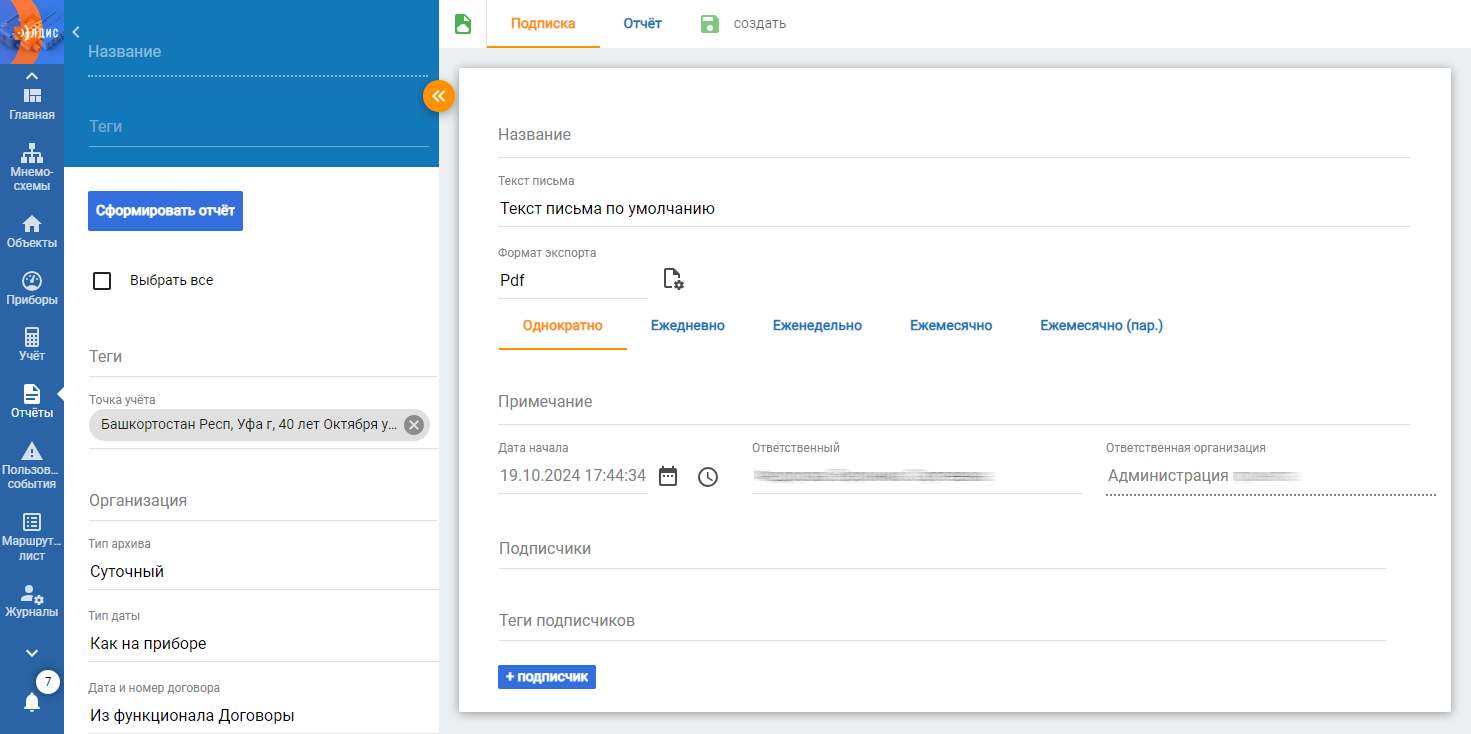Screen dimensions: 1471x734
Task: Click the back arrow at top of blue panel
Action: click(76, 32)
